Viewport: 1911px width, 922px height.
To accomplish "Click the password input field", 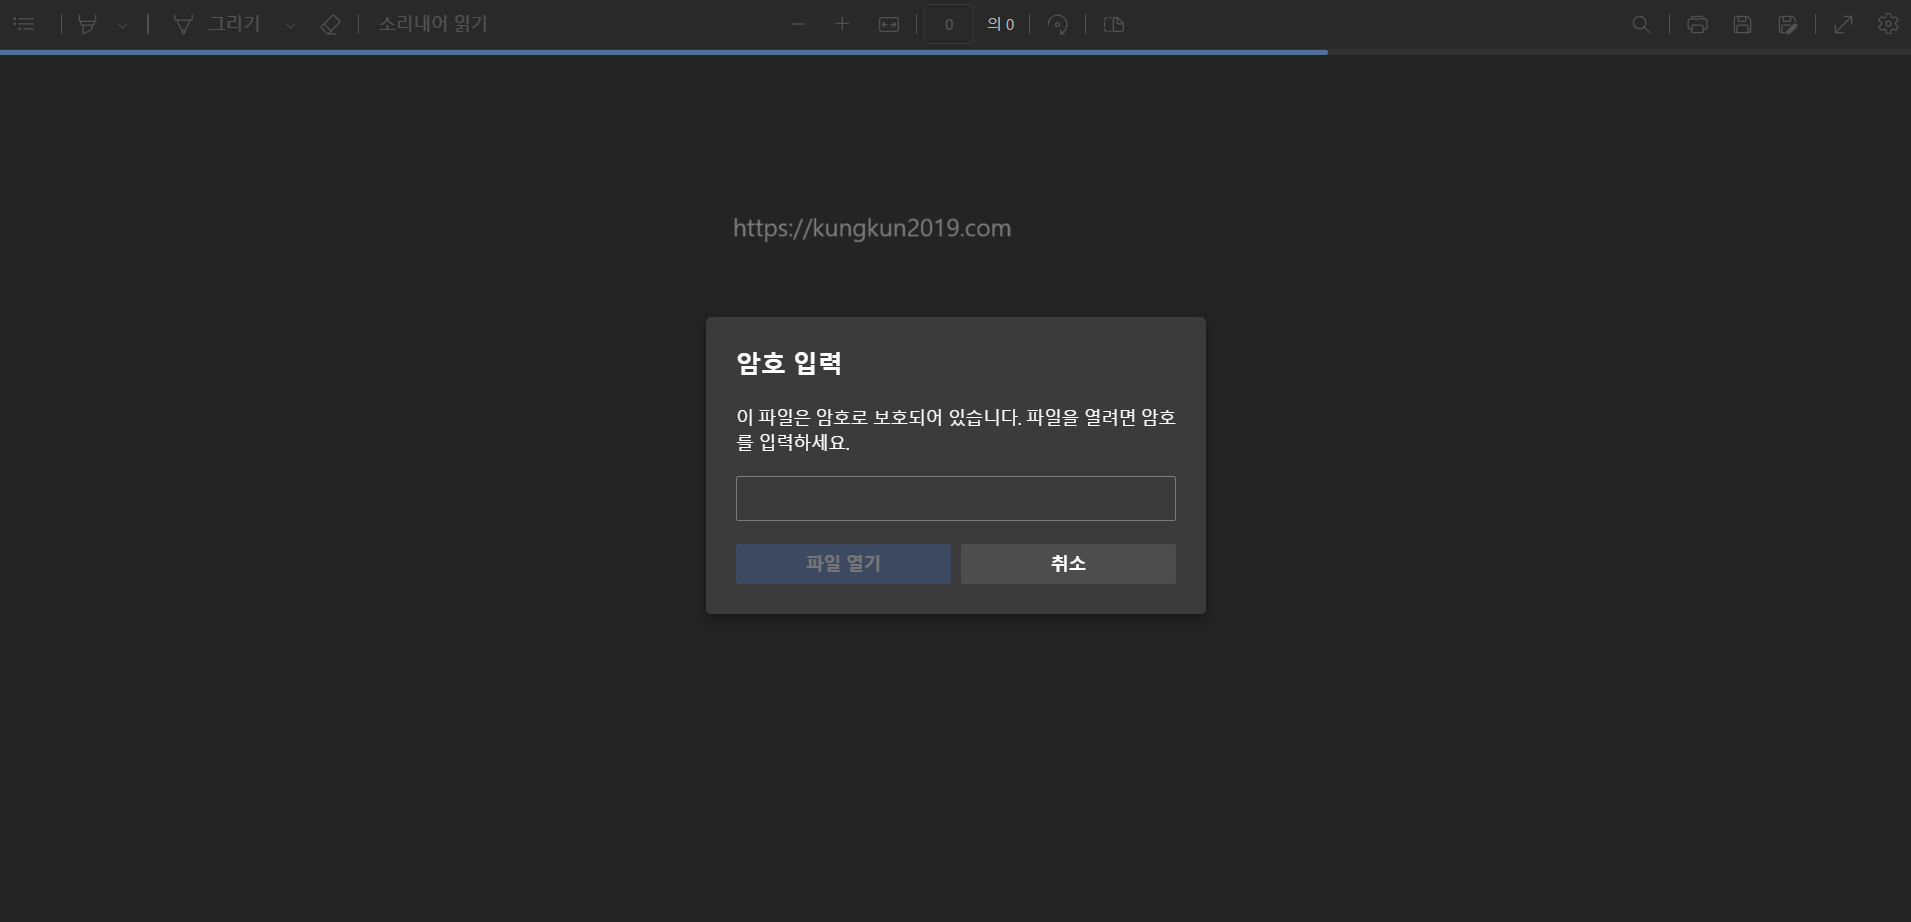I will 954,498.
